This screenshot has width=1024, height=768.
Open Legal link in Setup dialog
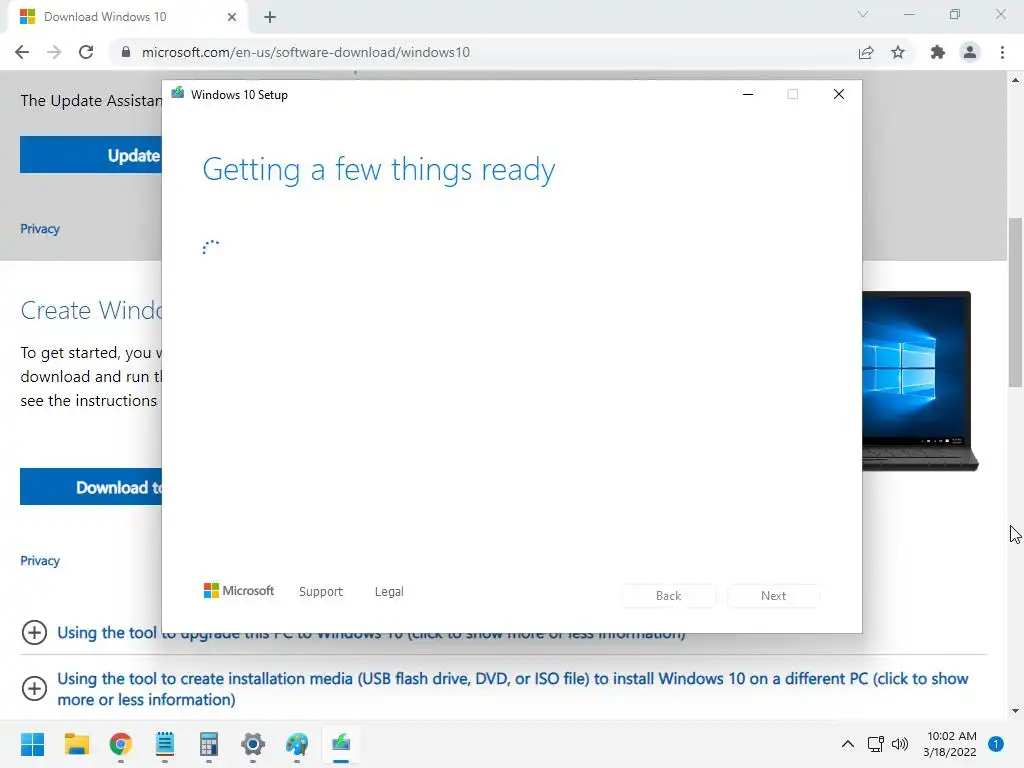click(389, 592)
